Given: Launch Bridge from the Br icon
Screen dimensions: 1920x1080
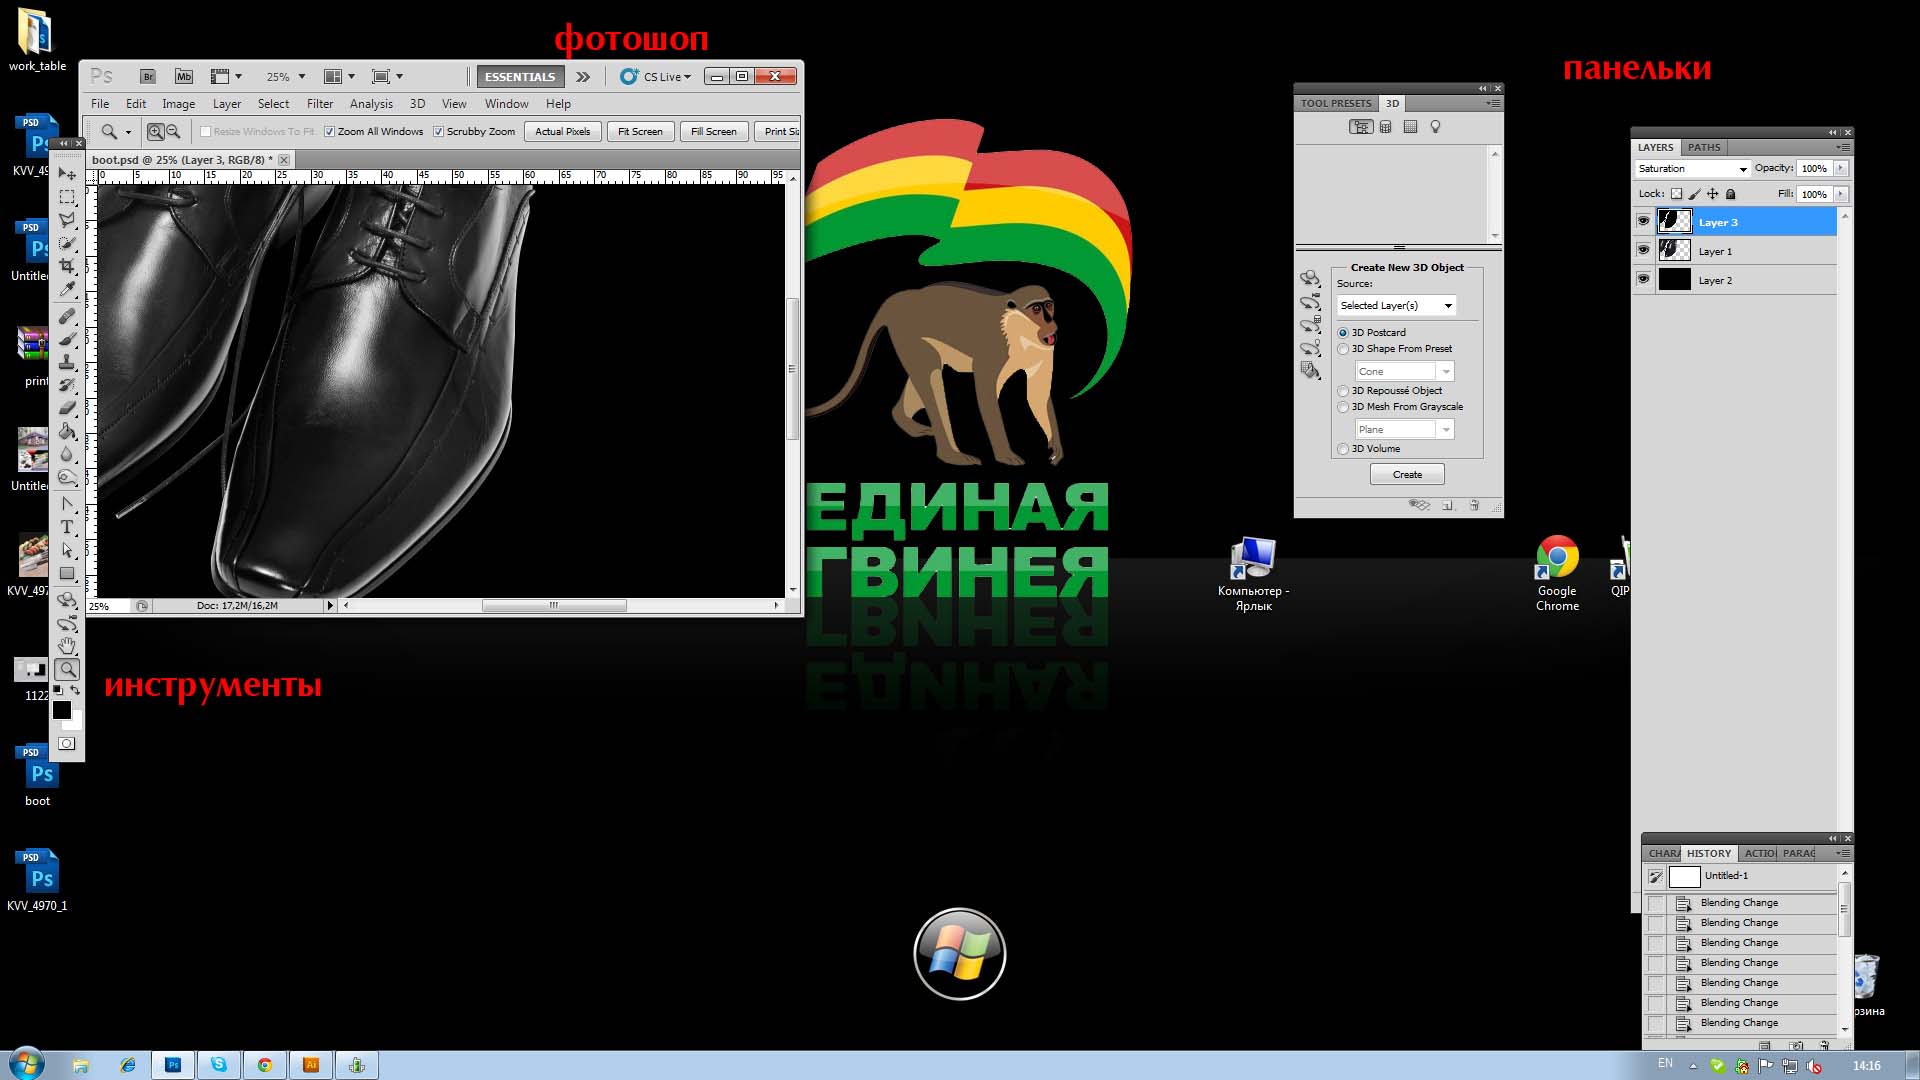Looking at the screenshot, I should coord(148,76).
